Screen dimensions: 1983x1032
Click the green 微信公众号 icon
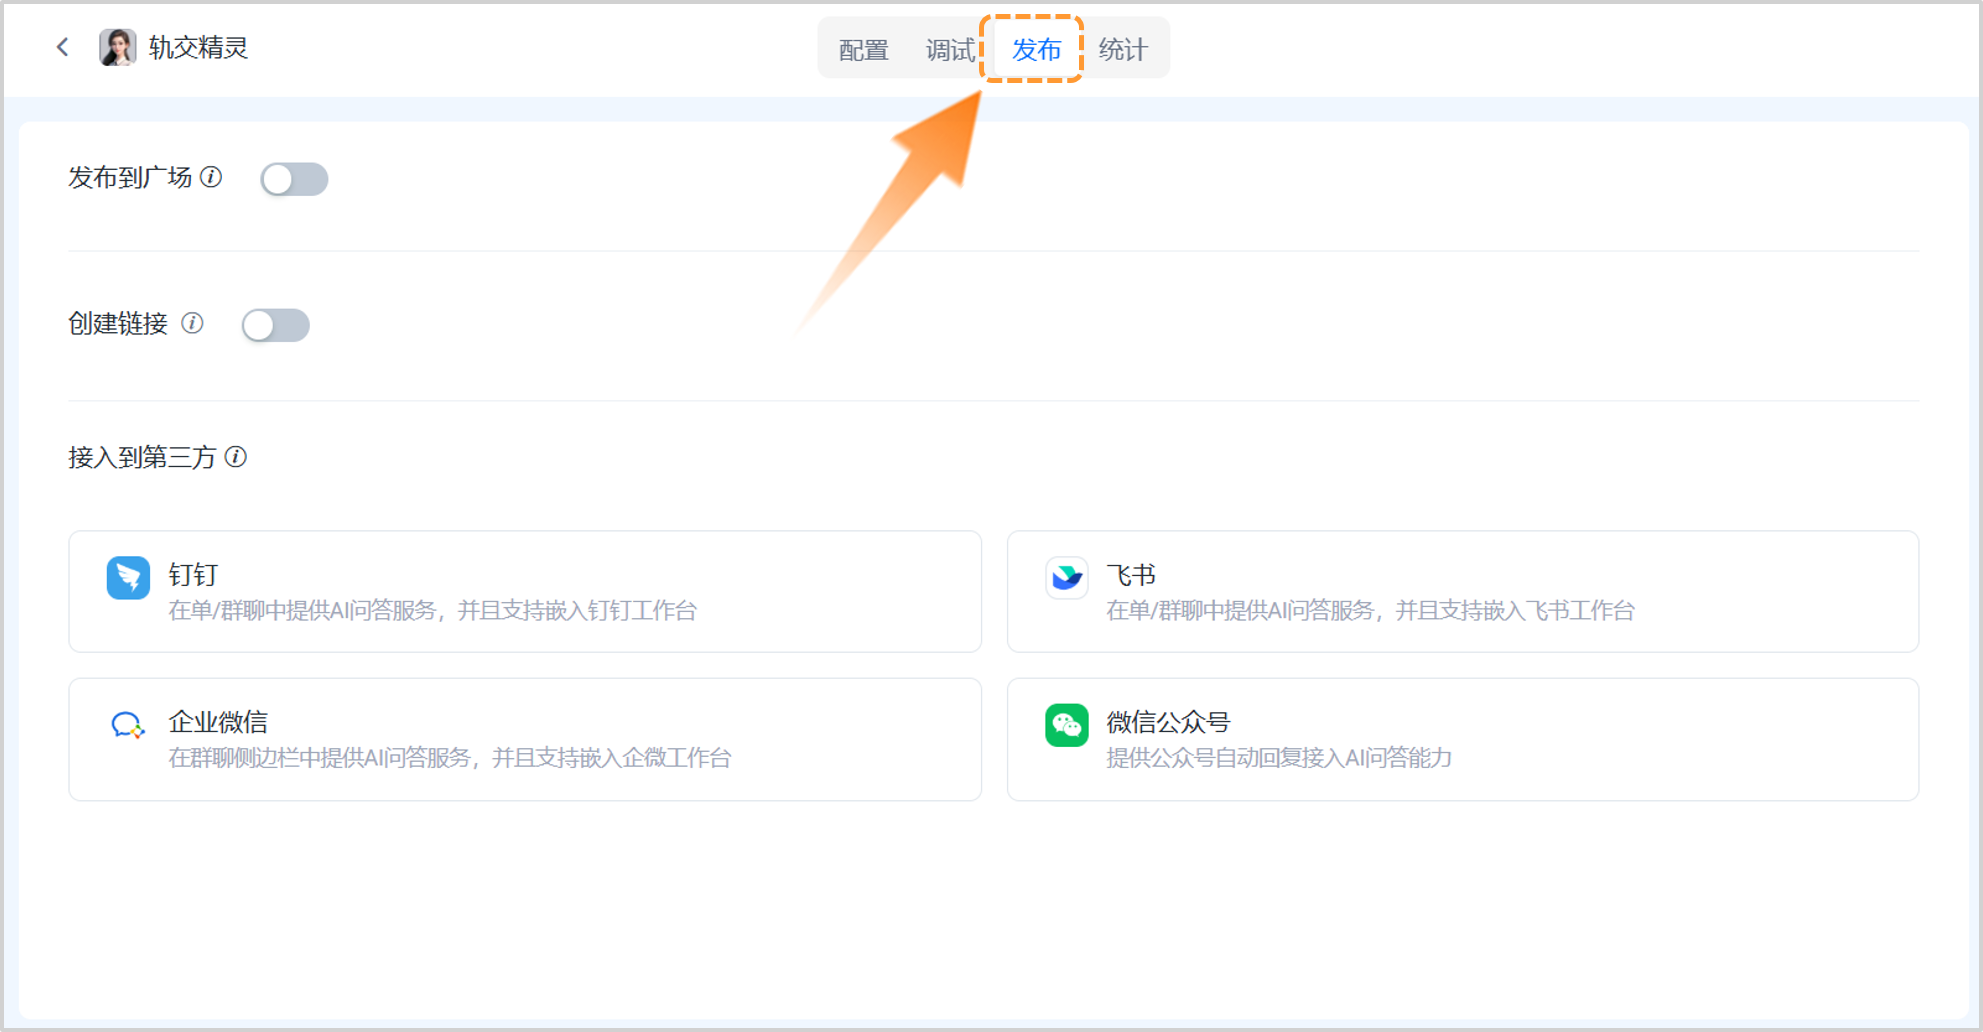tap(1066, 725)
